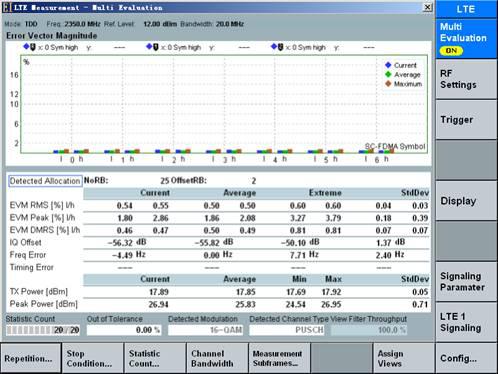Open the Statistic Count... hotkey
Image resolution: width=498 pixels, height=374 pixels.
coord(155,359)
